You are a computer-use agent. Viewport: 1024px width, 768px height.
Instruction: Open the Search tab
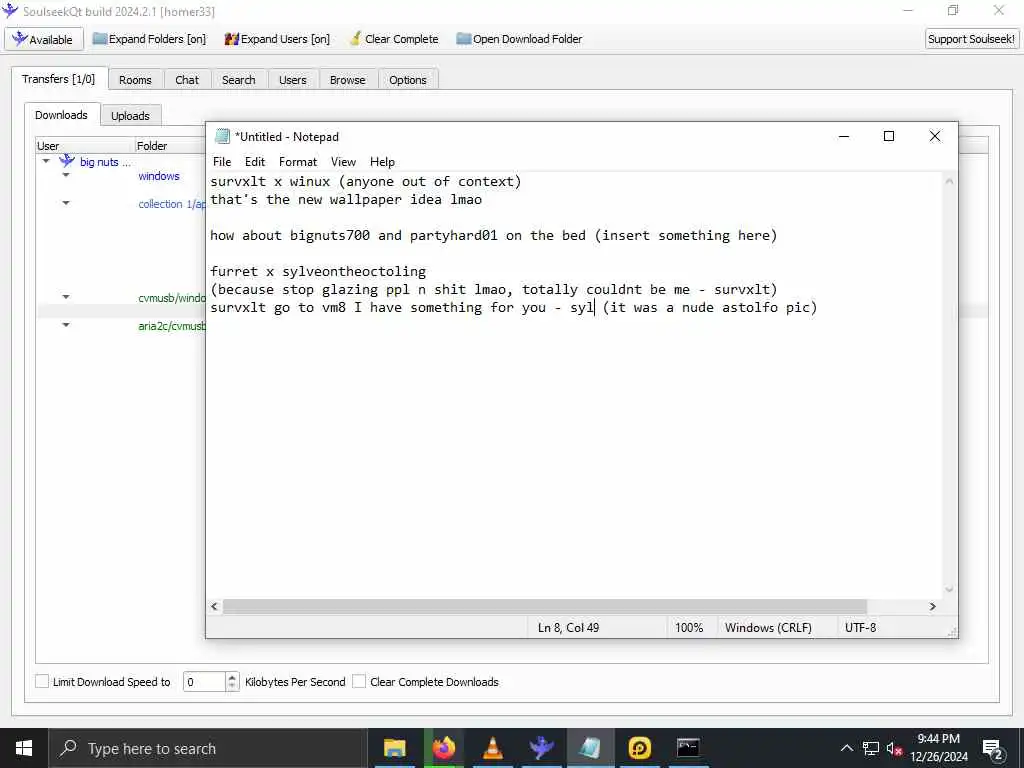point(238,80)
